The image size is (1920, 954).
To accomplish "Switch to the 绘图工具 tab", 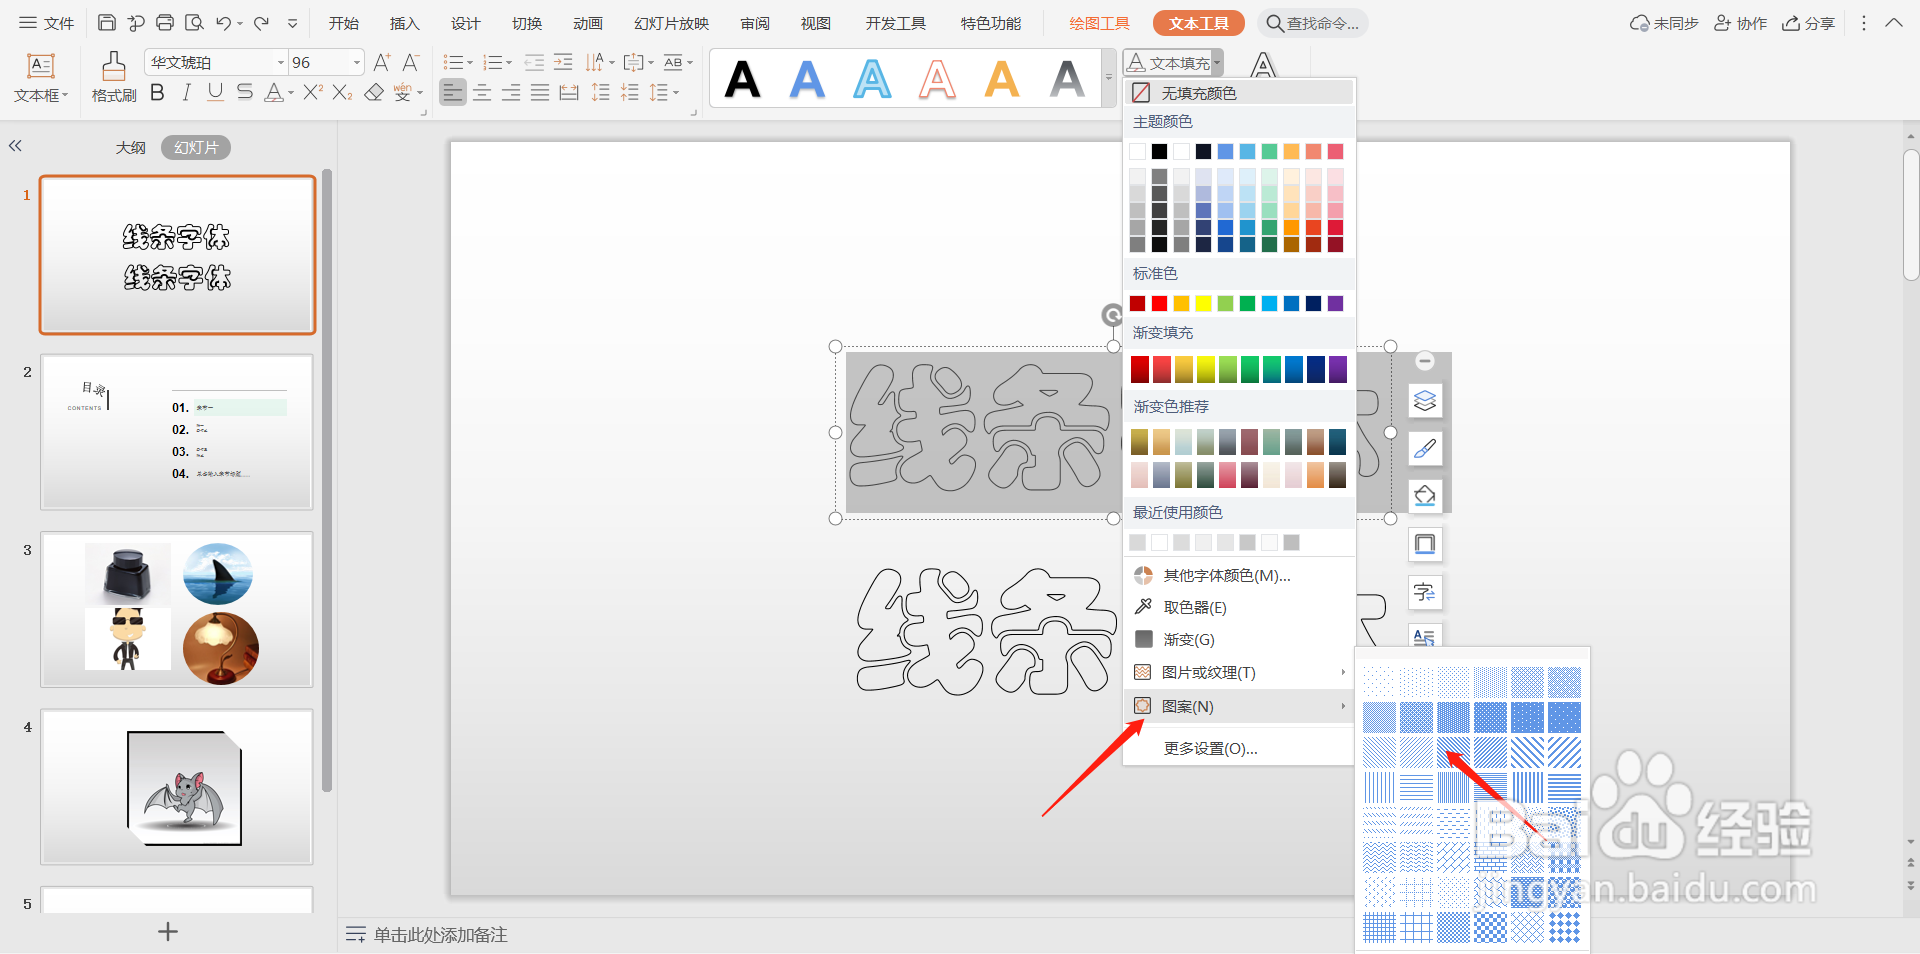I will (x=1099, y=23).
